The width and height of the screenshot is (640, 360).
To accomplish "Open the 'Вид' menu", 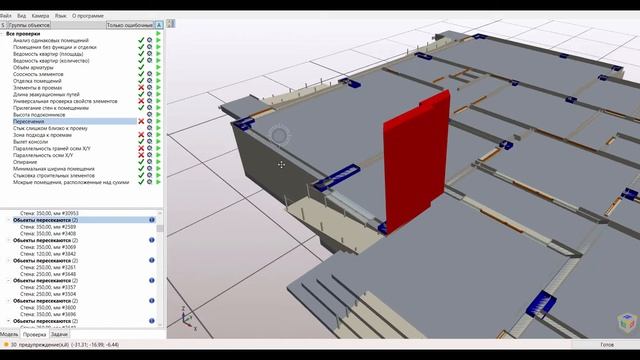I will [22, 16].
